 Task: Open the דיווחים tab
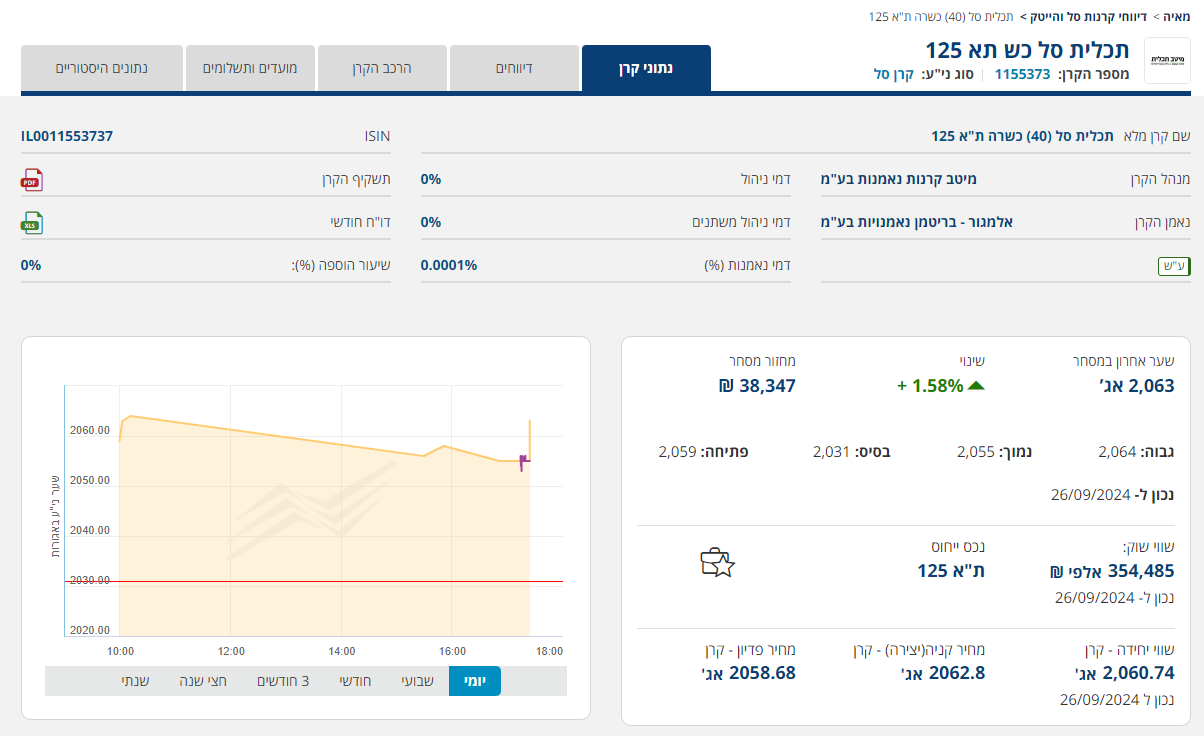click(x=515, y=68)
